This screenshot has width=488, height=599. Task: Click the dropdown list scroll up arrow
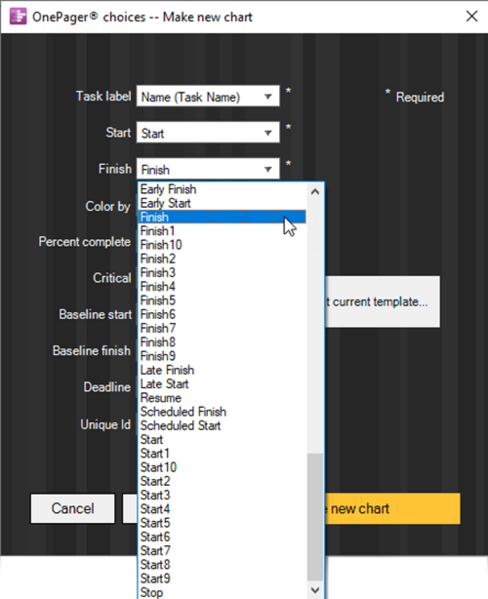[315, 192]
